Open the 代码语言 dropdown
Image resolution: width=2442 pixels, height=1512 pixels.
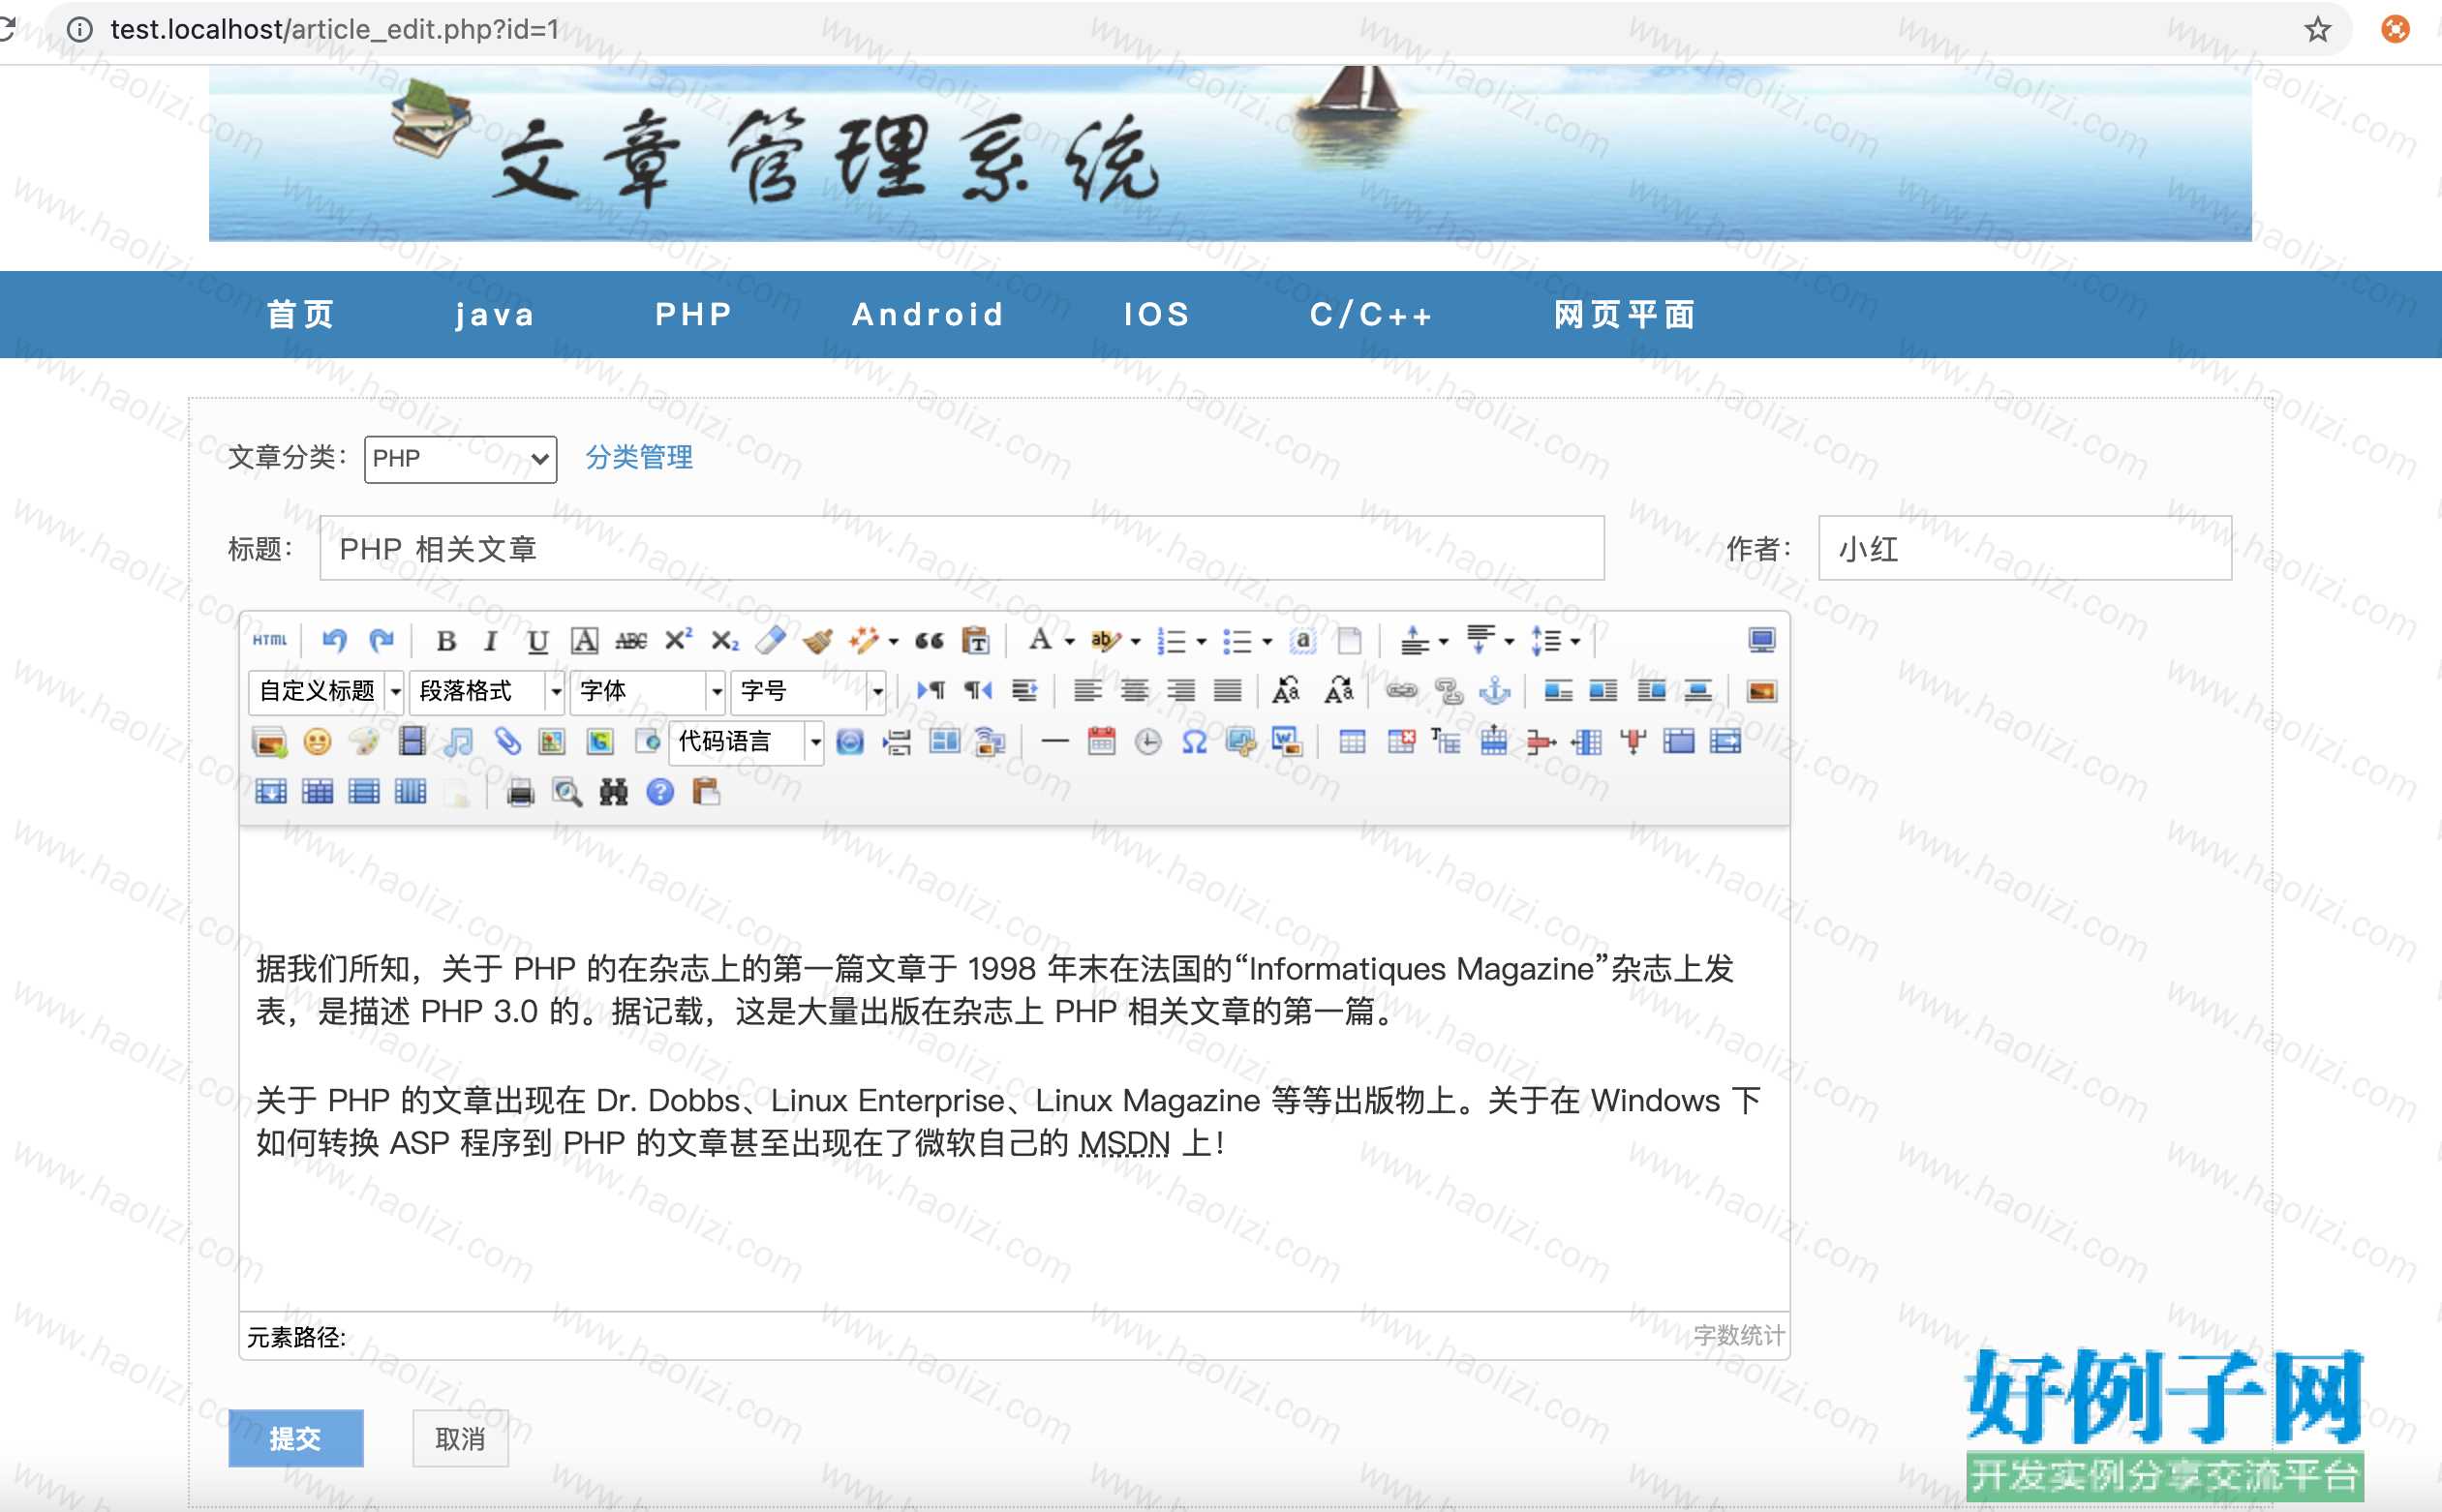click(x=747, y=742)
